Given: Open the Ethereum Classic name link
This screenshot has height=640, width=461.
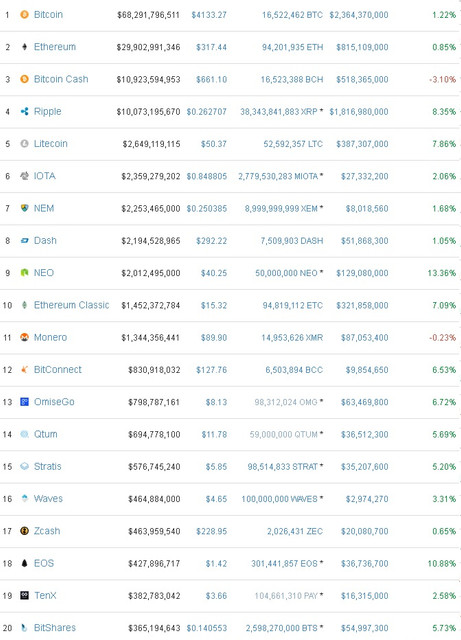Looking at the screenshot, I should pyautogui.click(x=71, y=305).
